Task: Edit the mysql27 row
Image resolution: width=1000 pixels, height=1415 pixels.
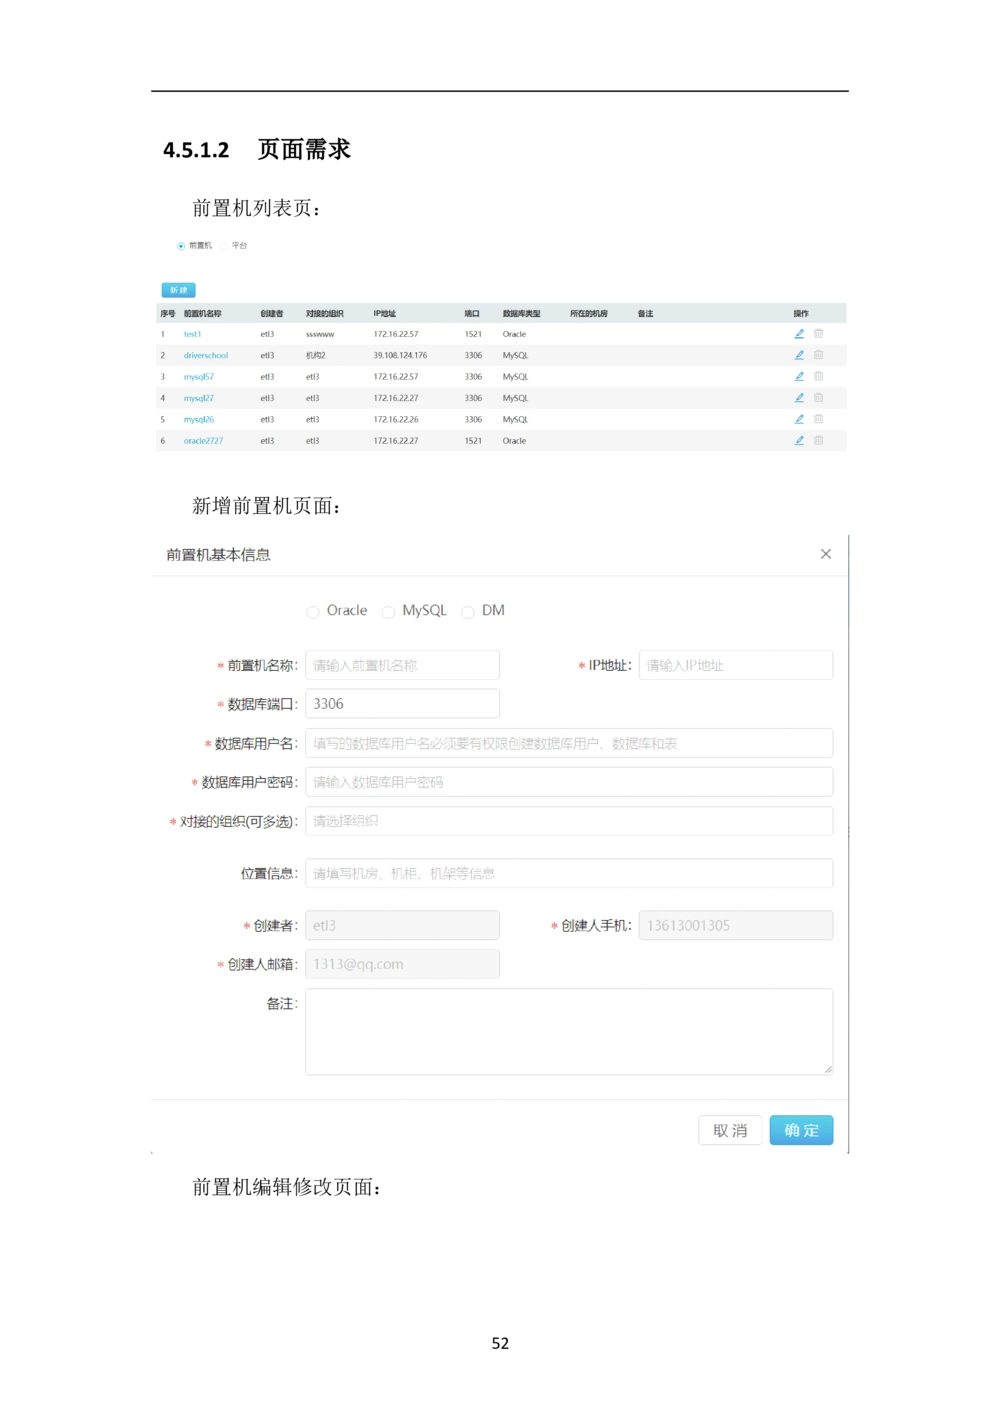Action: tap(798, 397)
